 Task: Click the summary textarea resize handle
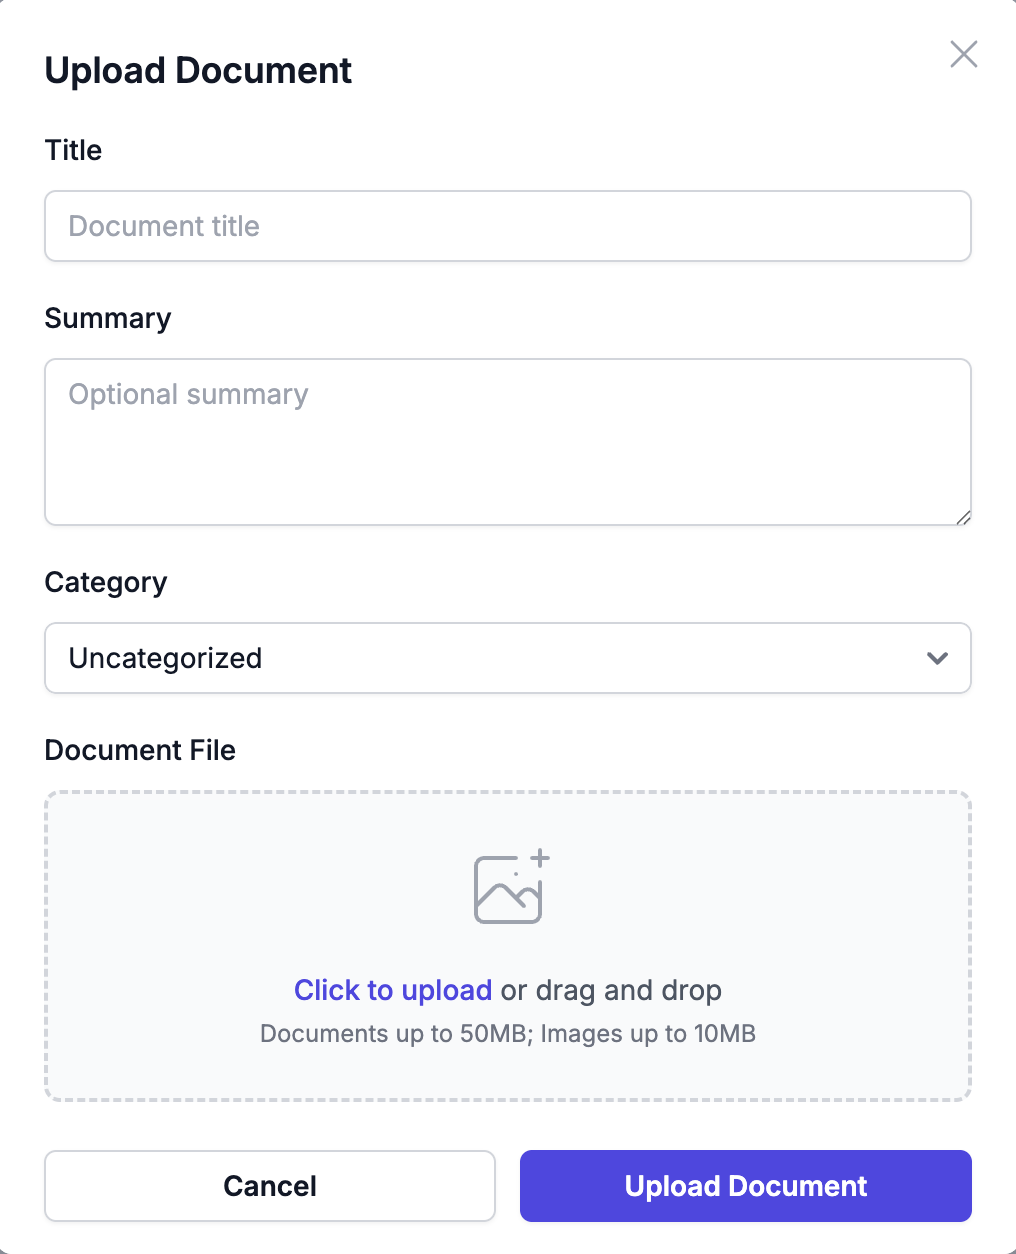pos(963,517)
